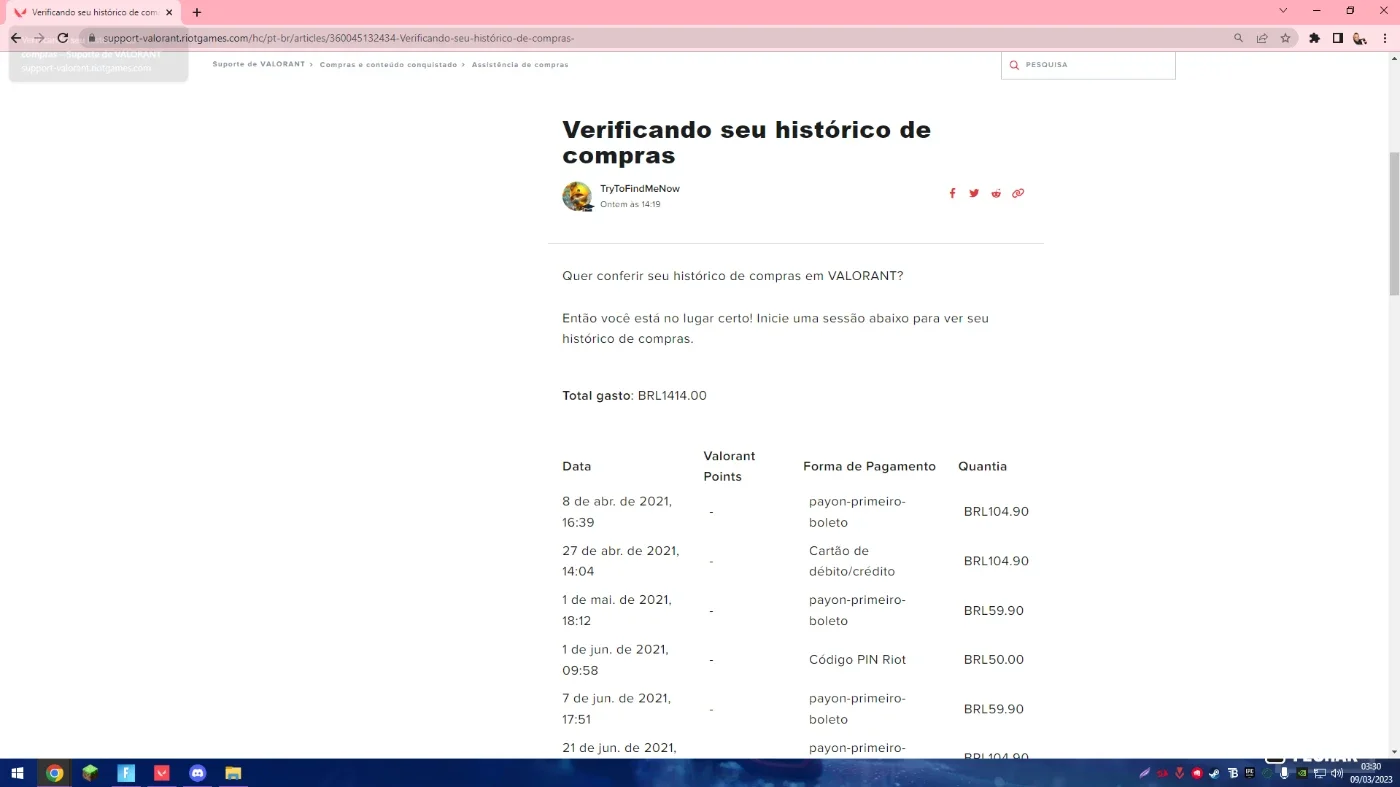Open the Compras e conteúdo conquistado breadcrumb

pyautogui.click(x=388, y=64)
